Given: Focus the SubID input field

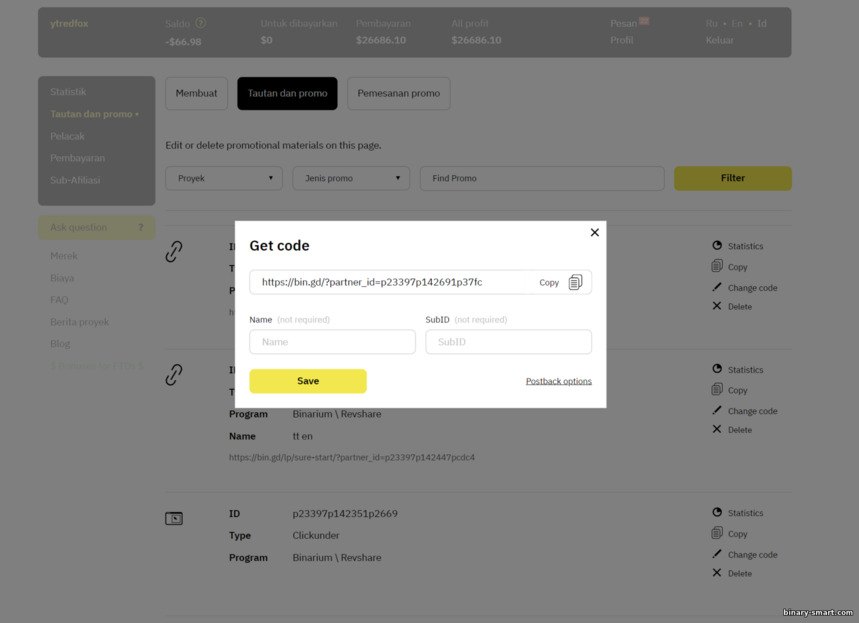Looking at the screenshot, I should (508, 342).
